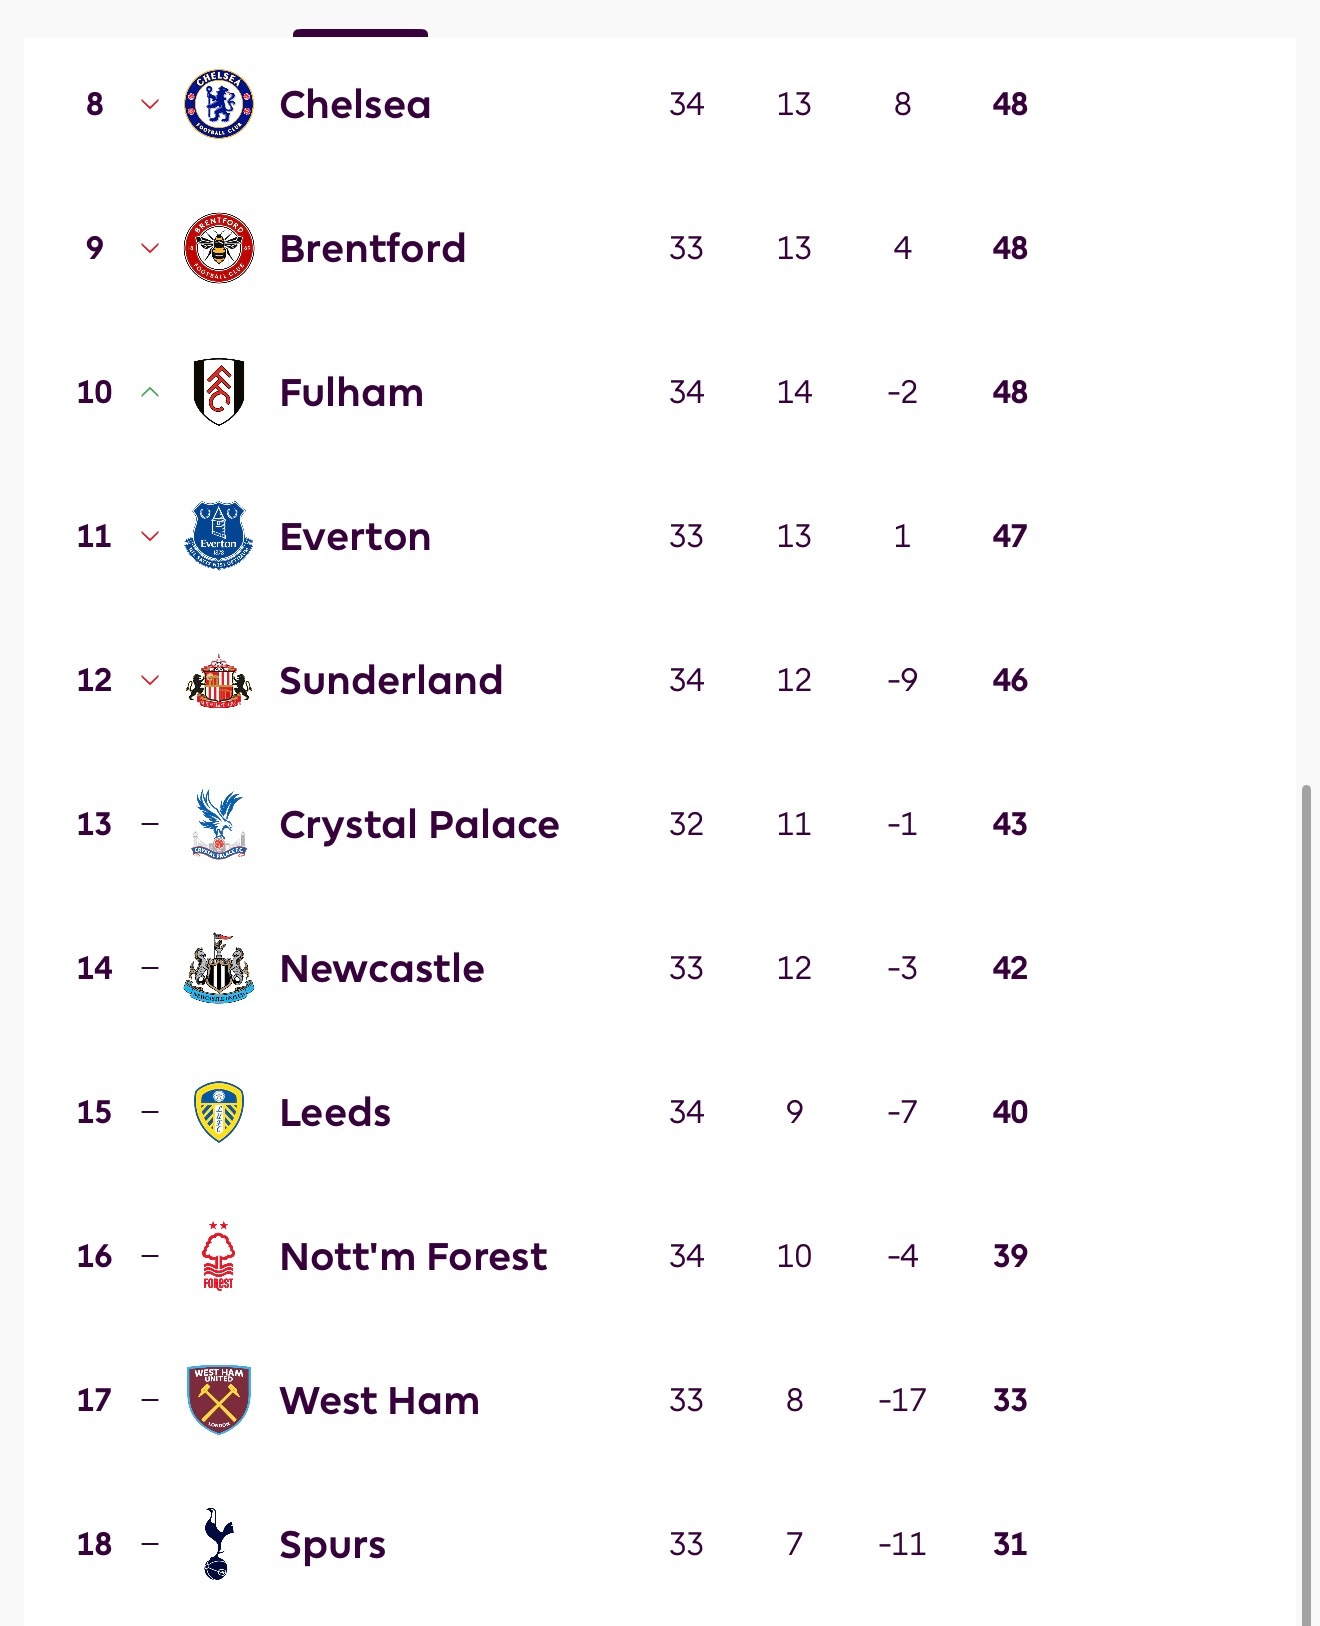Select the Everton club badge

[219, 536]
